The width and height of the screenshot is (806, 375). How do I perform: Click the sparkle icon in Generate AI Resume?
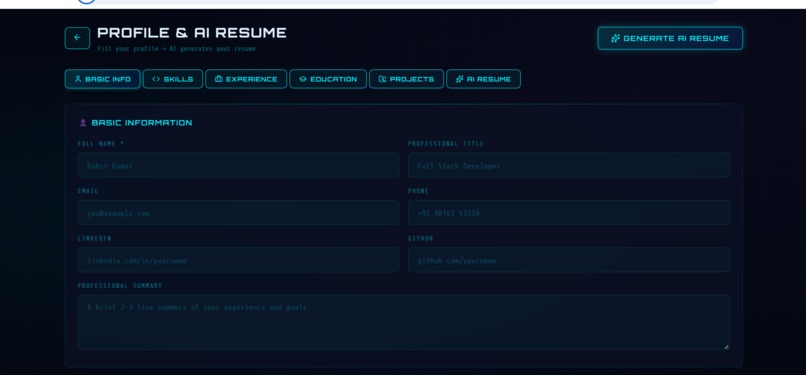pyautogui.click(x=615, y=39)
